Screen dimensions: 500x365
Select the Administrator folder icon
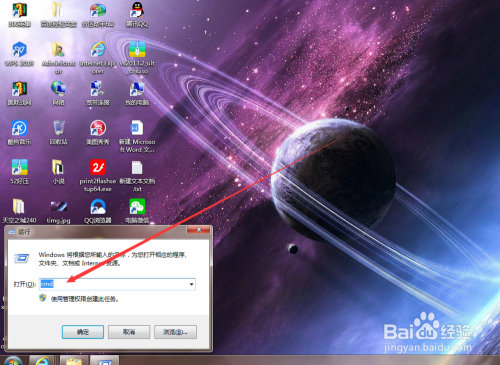click(x=59, y=57)
